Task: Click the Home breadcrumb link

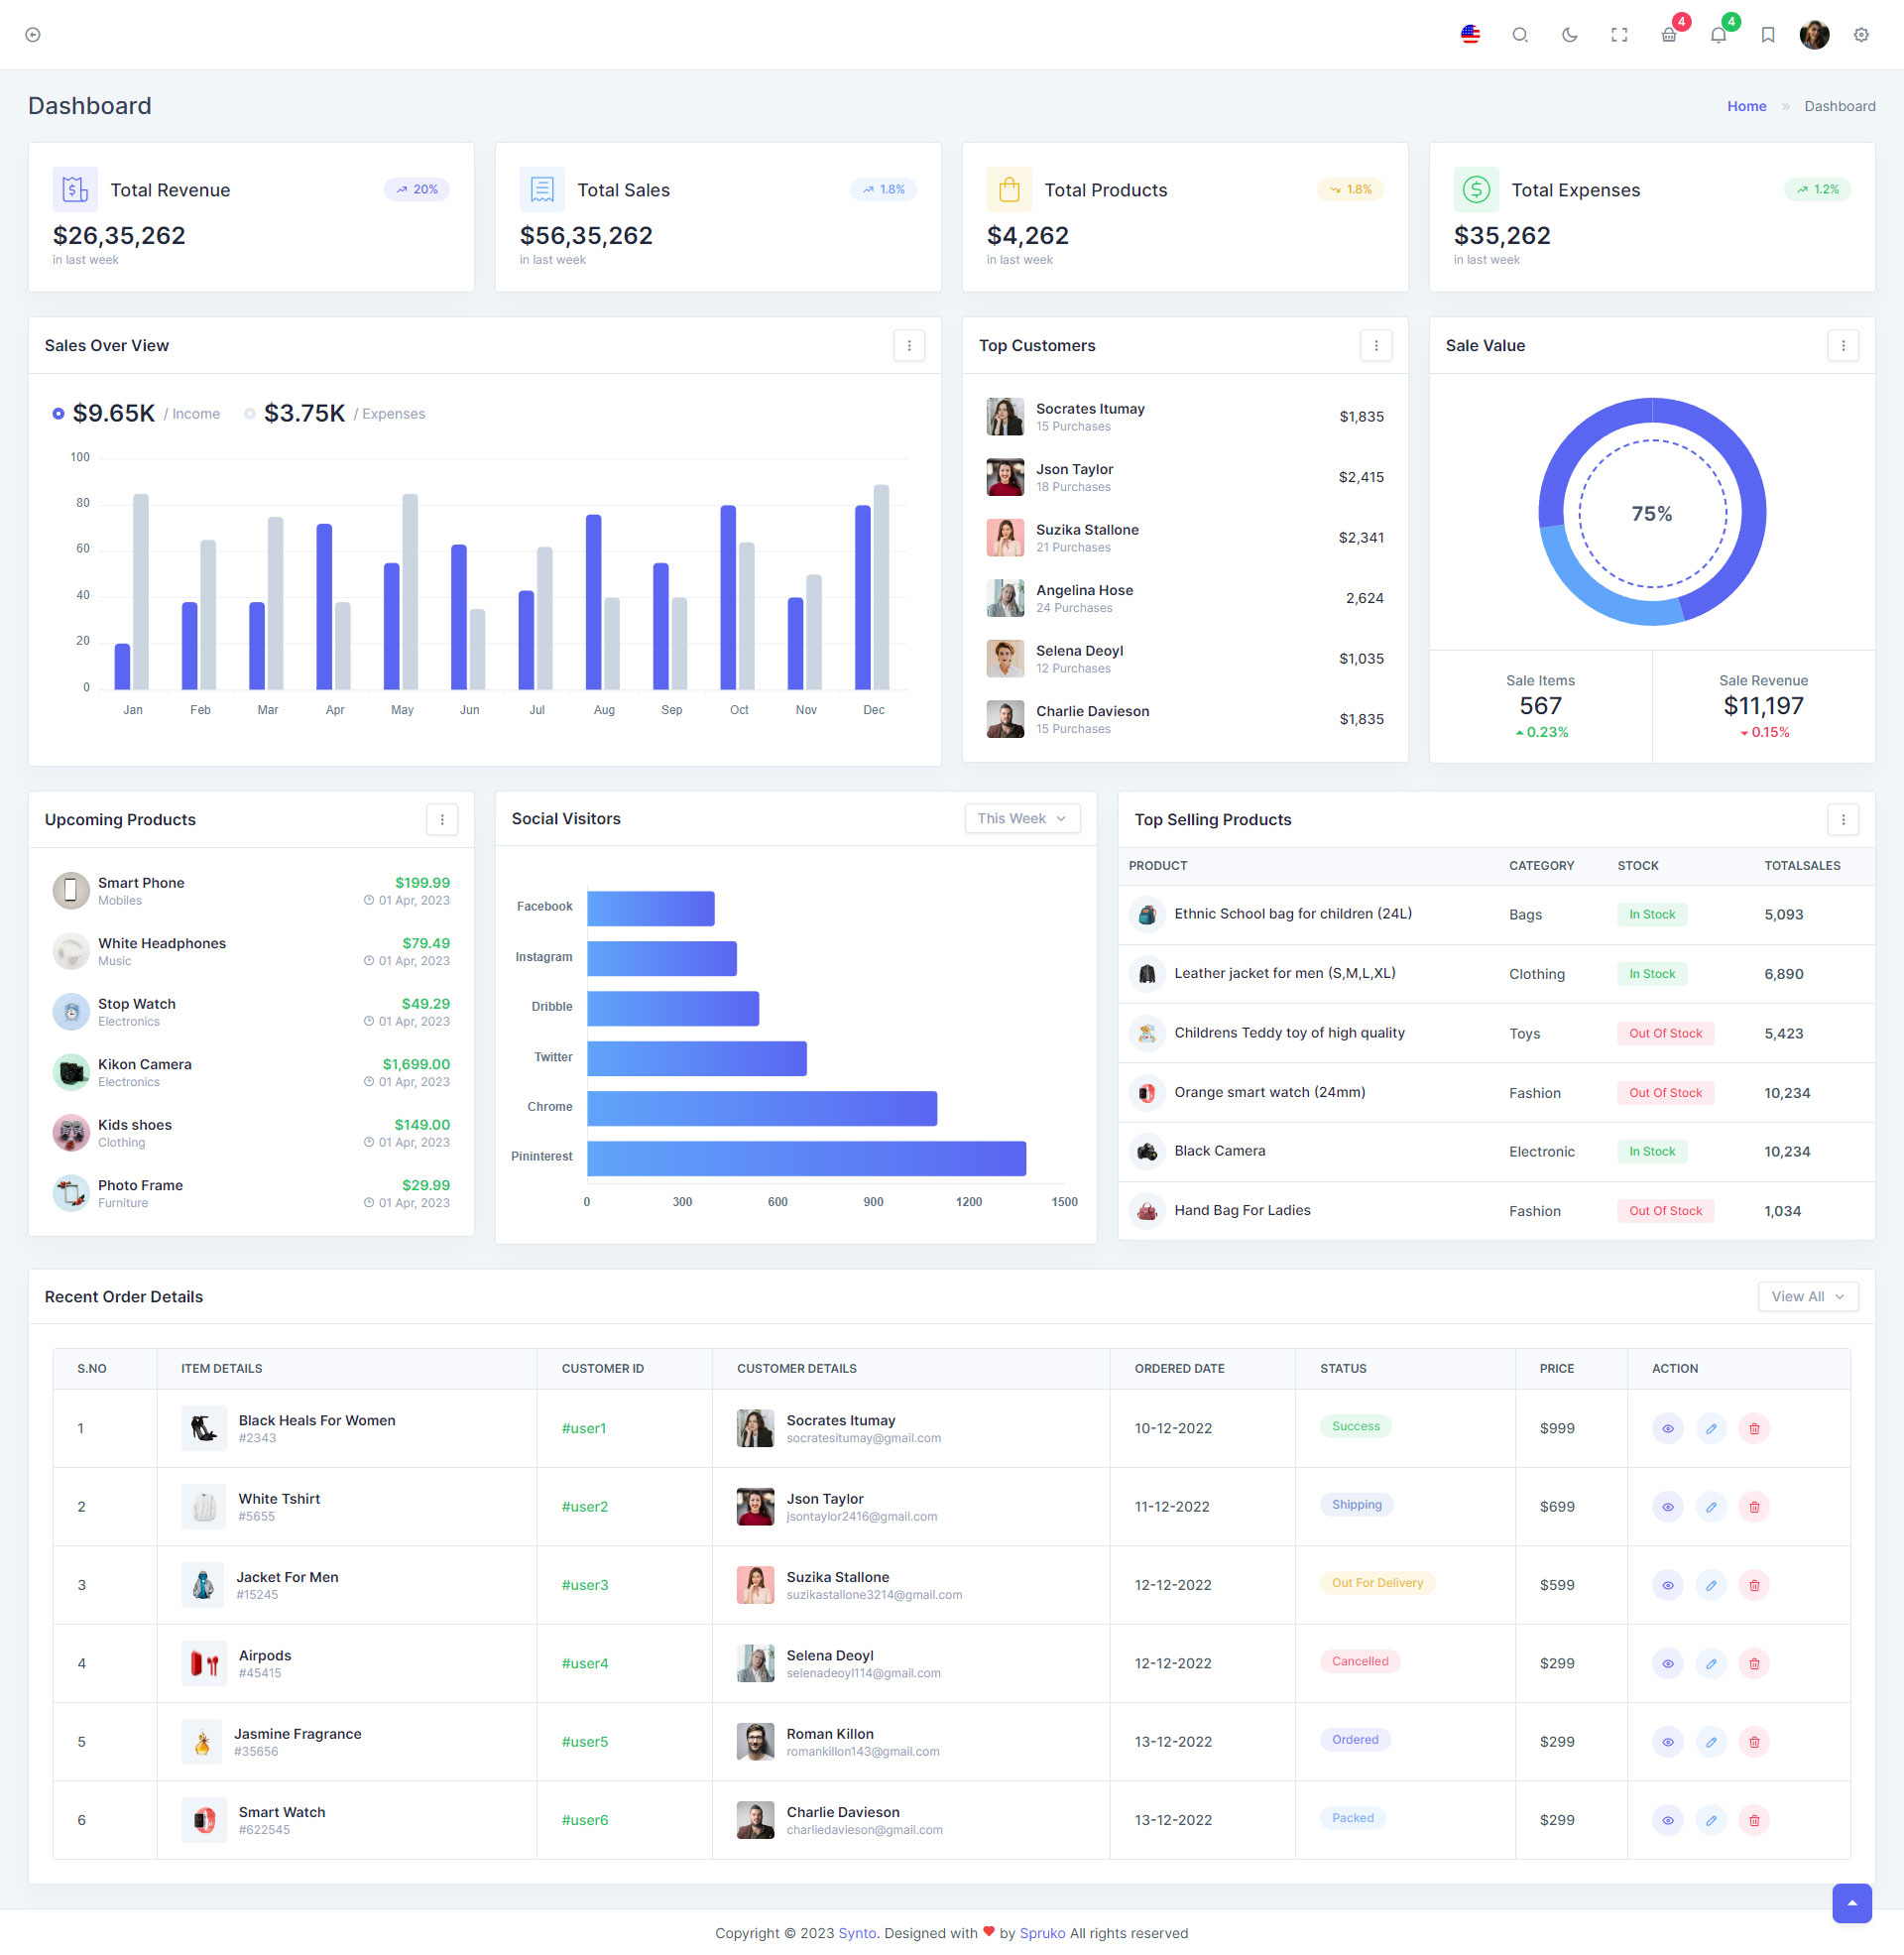Action: [1746, 106]
